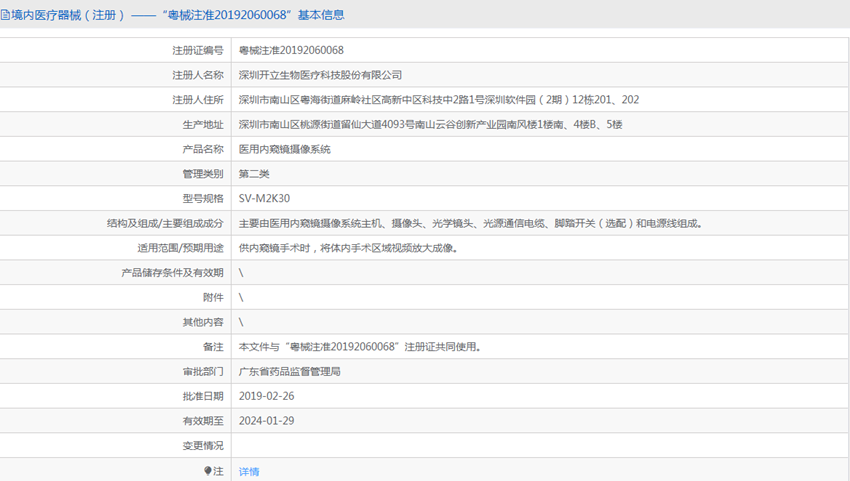Click the 附件 label
Image resolution: width=850 pixels, height=481 pixels.
[x=213, y=298]
